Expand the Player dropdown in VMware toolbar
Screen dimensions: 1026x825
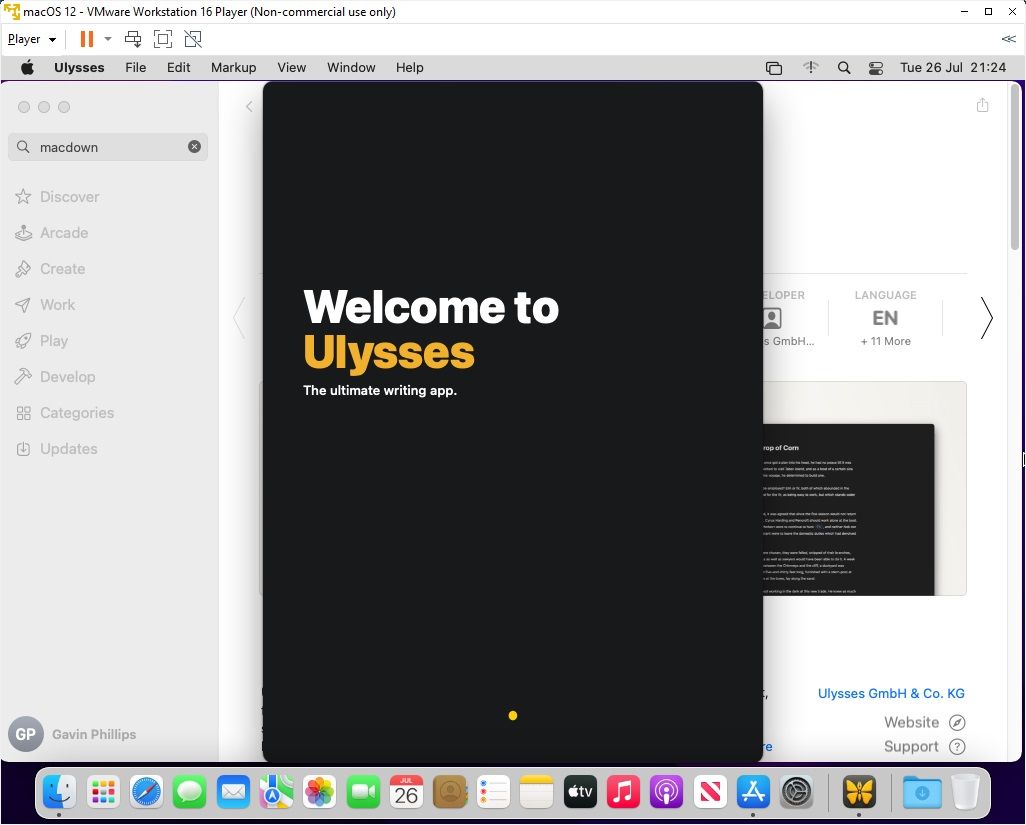point(31,38)
